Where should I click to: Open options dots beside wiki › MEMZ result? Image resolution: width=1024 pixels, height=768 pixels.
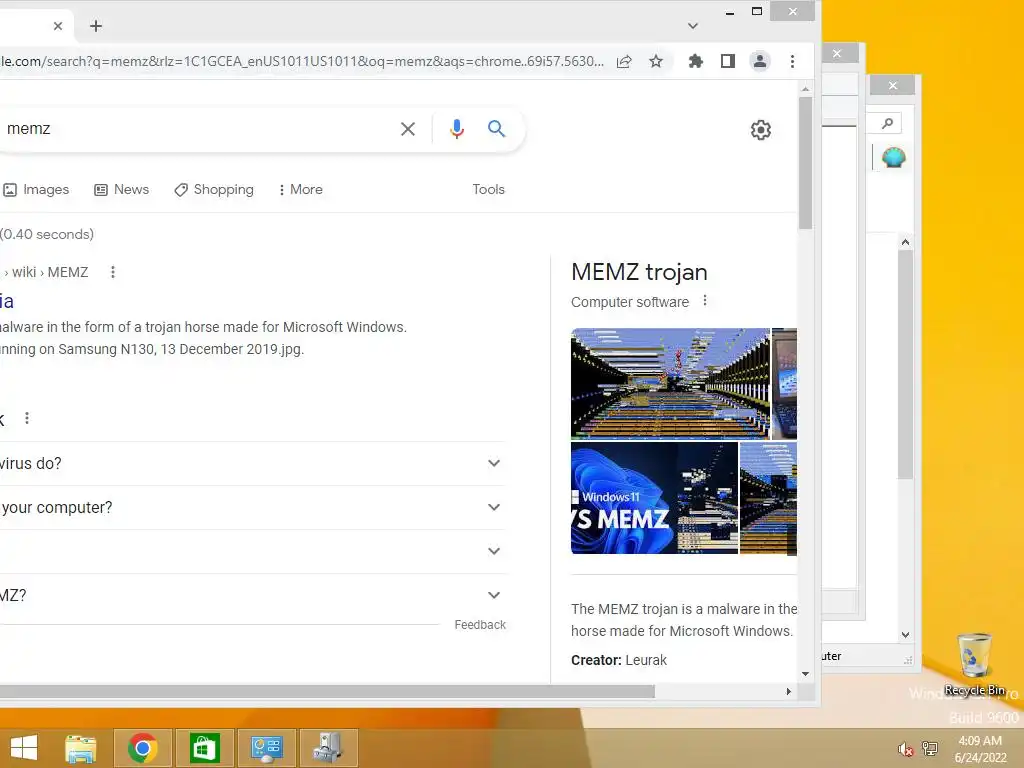(113, 272)
